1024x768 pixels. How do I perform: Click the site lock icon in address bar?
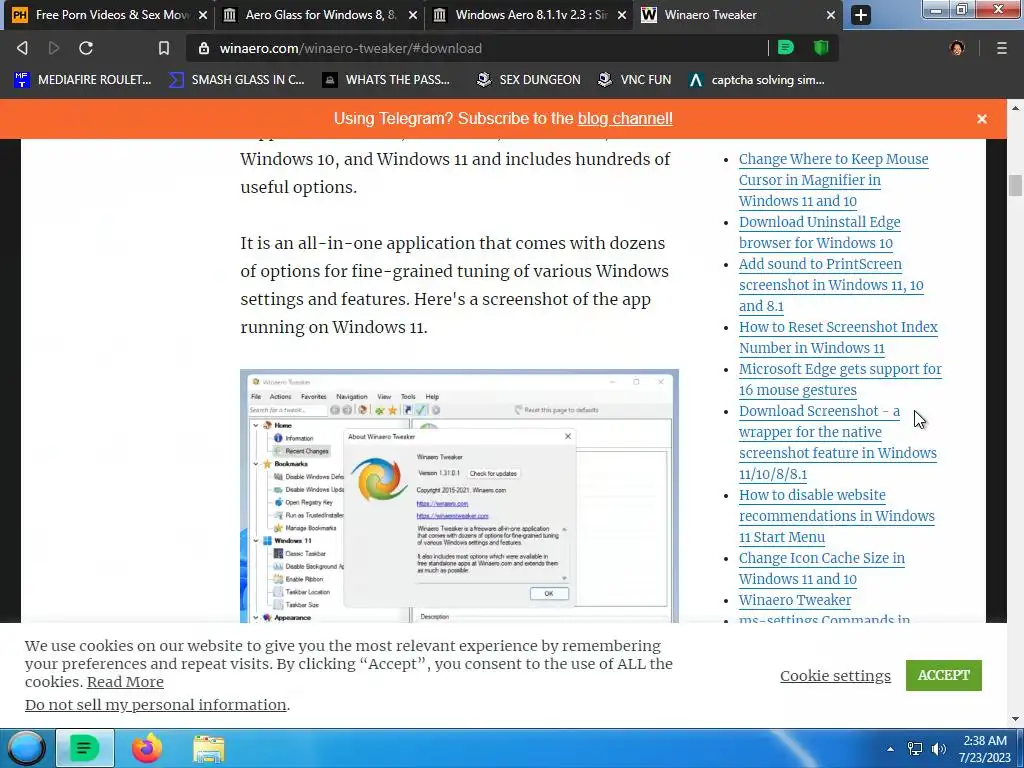[x=204, y=48]
